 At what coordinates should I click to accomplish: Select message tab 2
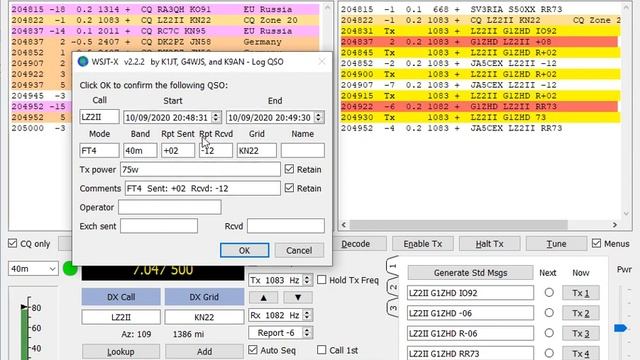392,287
